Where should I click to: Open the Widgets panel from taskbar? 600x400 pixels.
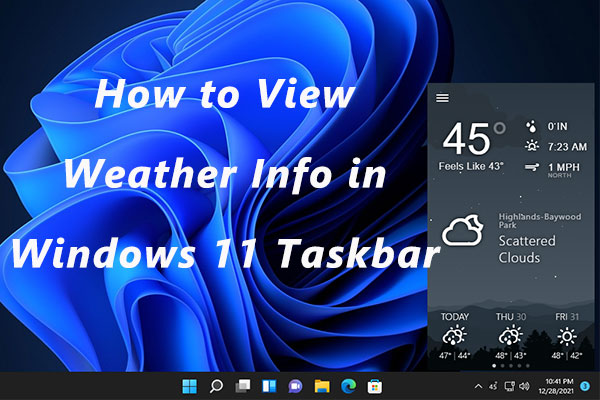coord(269,386)
